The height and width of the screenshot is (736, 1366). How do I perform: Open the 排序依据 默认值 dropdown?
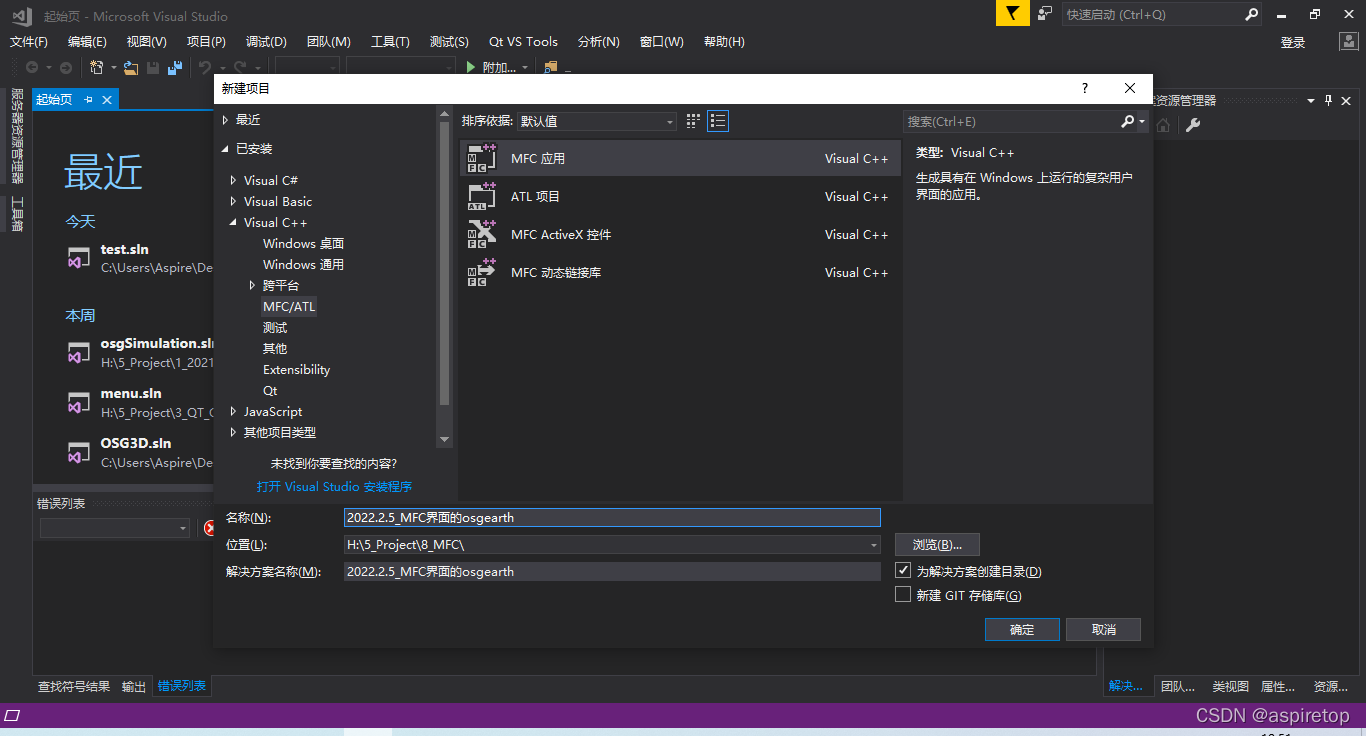[x=596, y=121]
